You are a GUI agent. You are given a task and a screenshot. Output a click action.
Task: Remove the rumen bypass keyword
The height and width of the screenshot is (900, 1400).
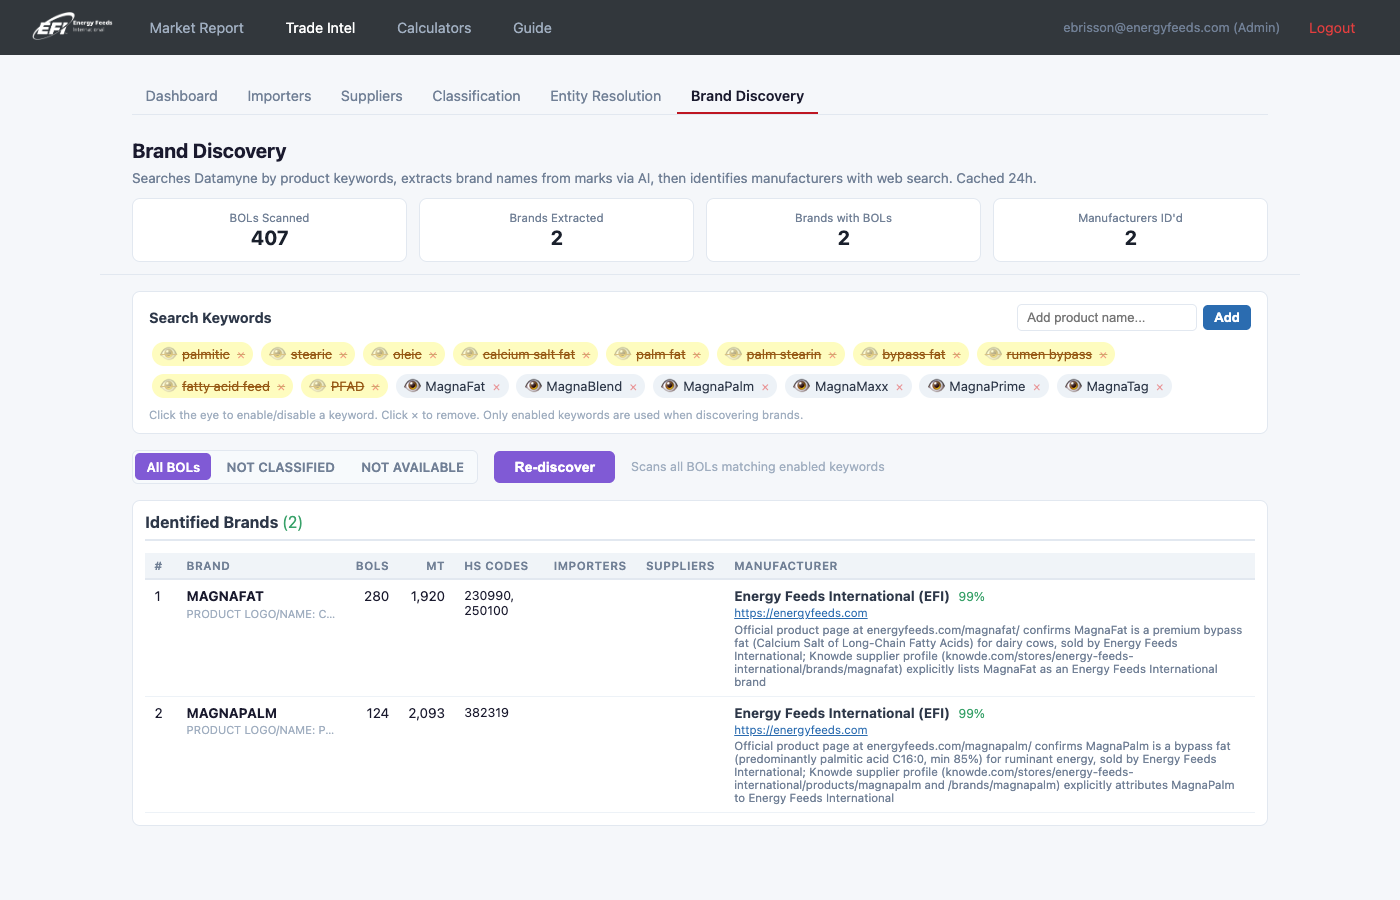[1103, 355]
